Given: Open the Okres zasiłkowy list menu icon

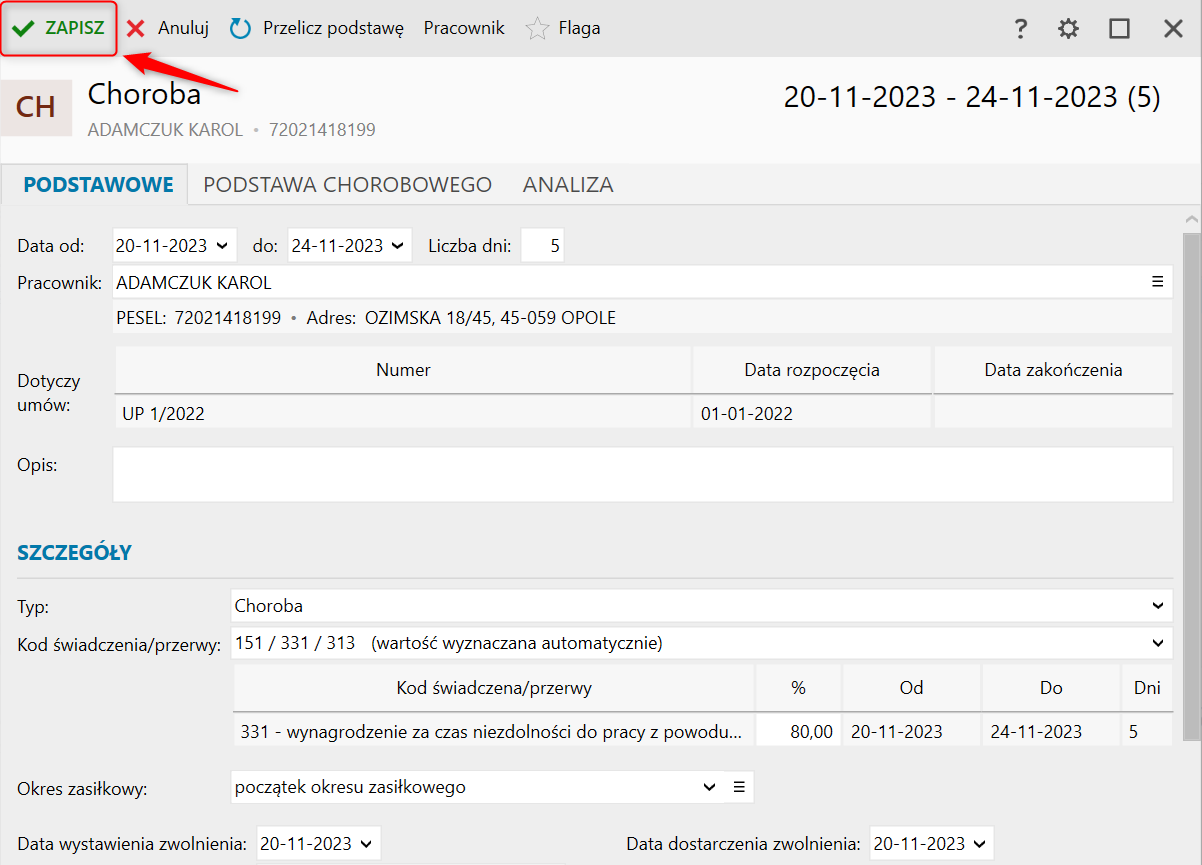Looking at the screenshot, I should click(739, 787).
